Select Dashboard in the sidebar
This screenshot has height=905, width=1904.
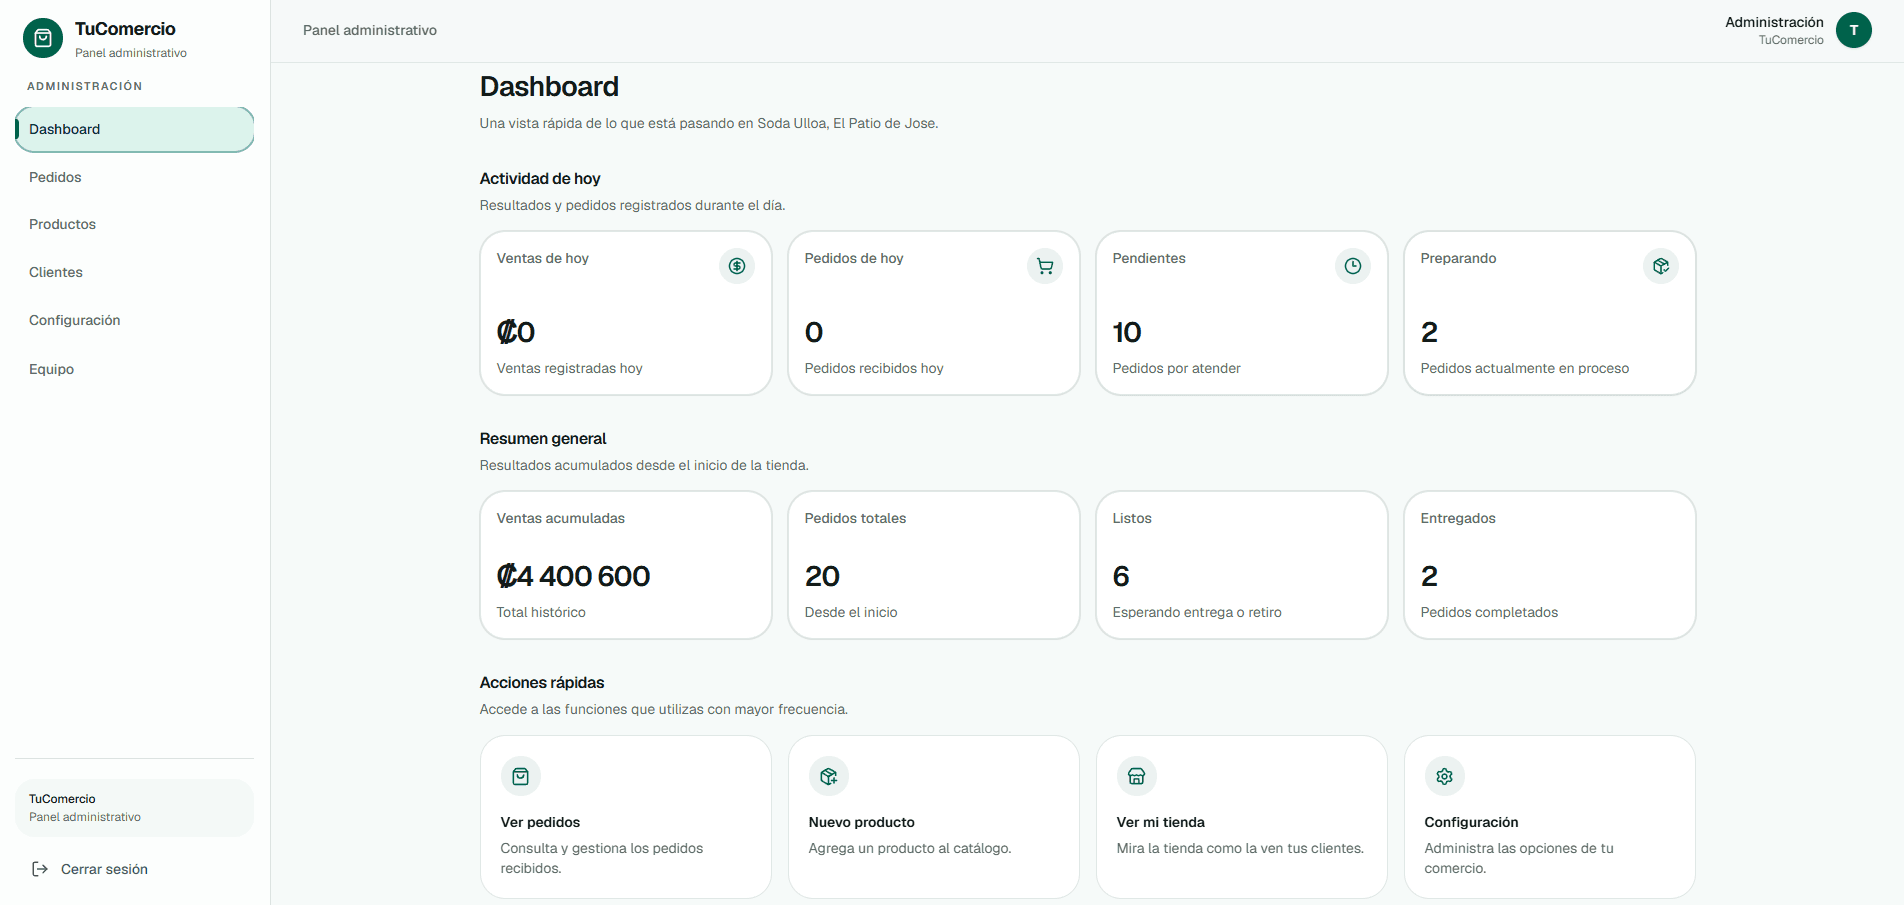135,129
